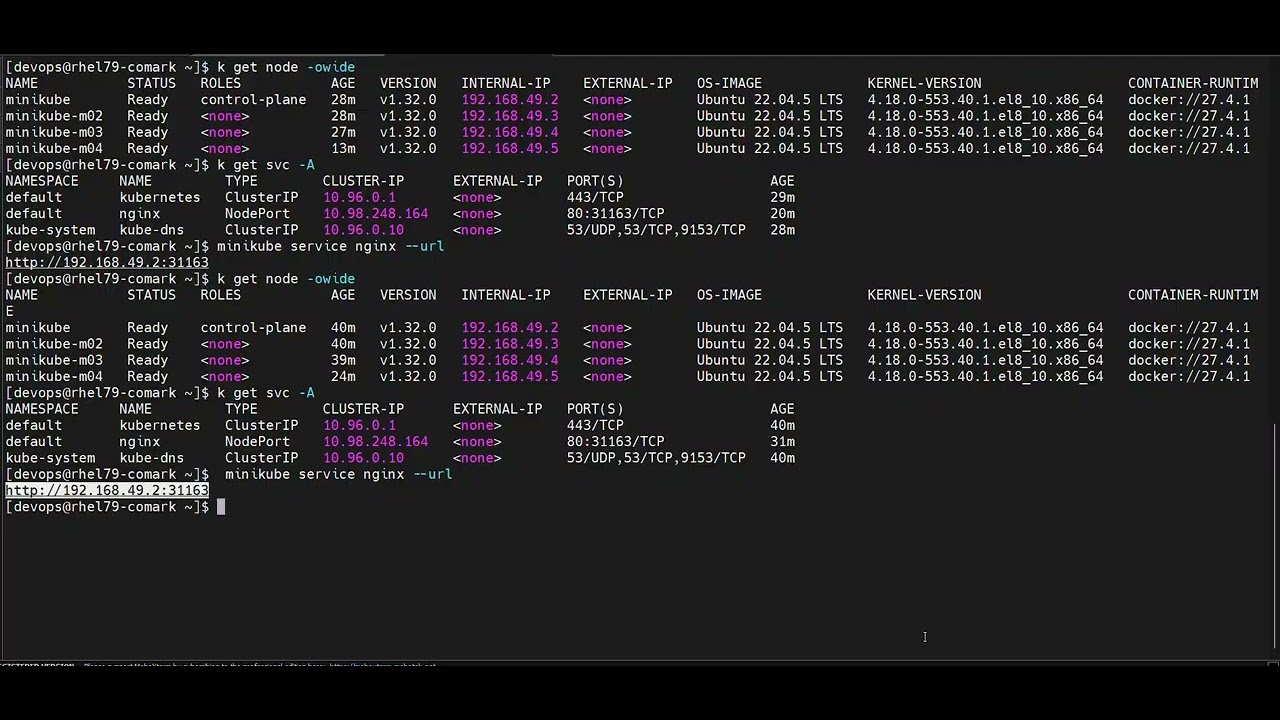Click the empty final command prompt line
This screenshot has width=1280, height=720.
[640, 507]
